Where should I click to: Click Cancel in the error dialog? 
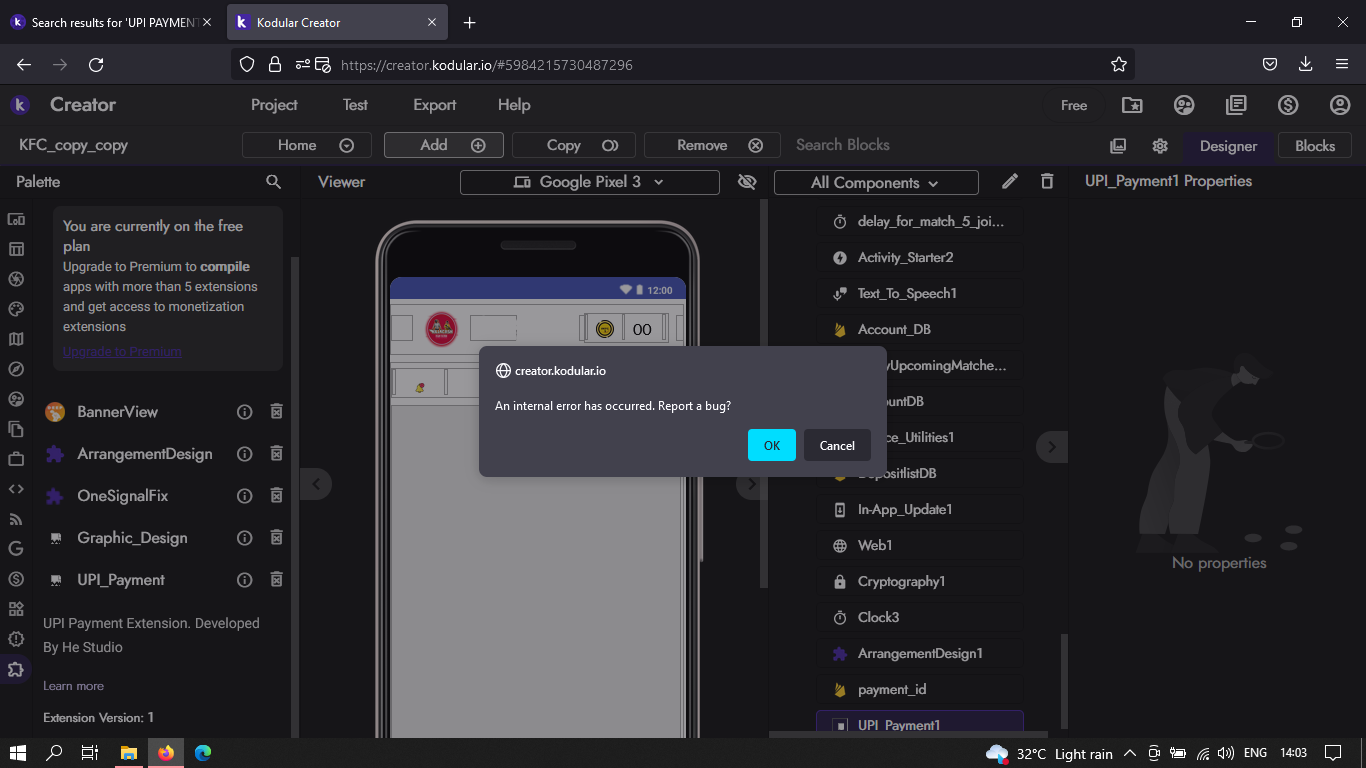(x=837, y=445)
